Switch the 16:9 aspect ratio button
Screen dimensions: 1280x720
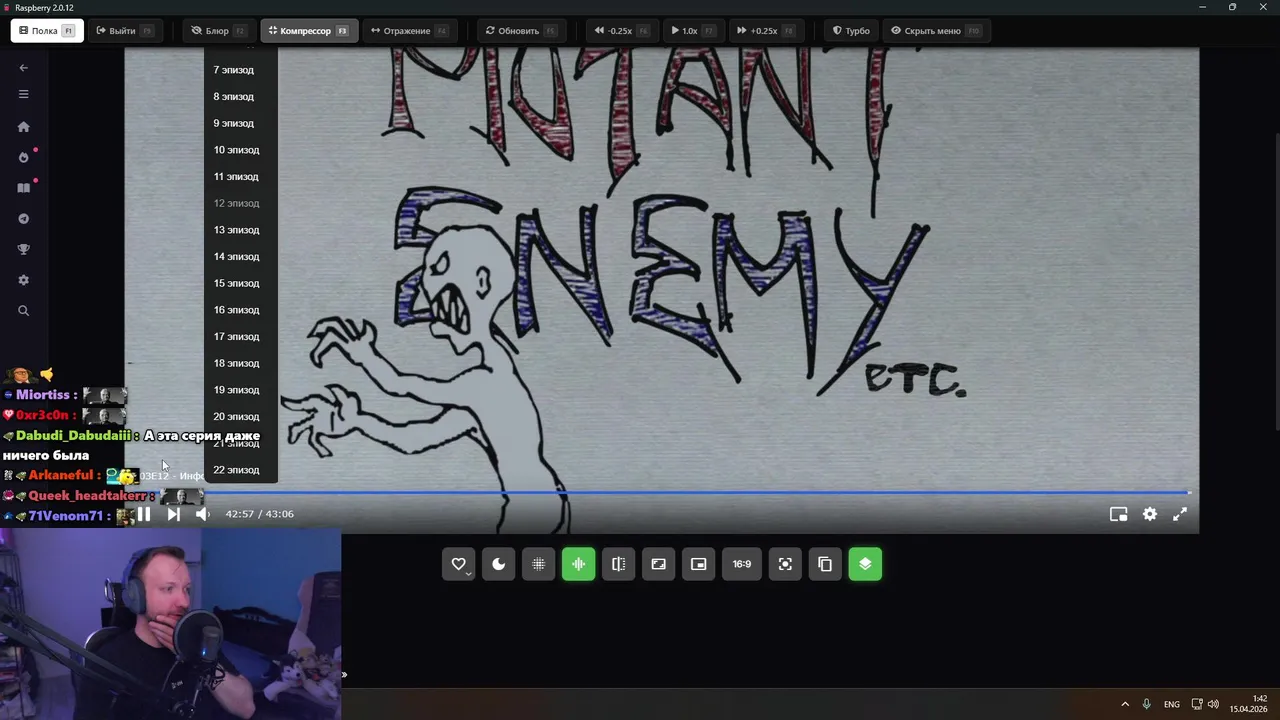(x=742, y=564)
